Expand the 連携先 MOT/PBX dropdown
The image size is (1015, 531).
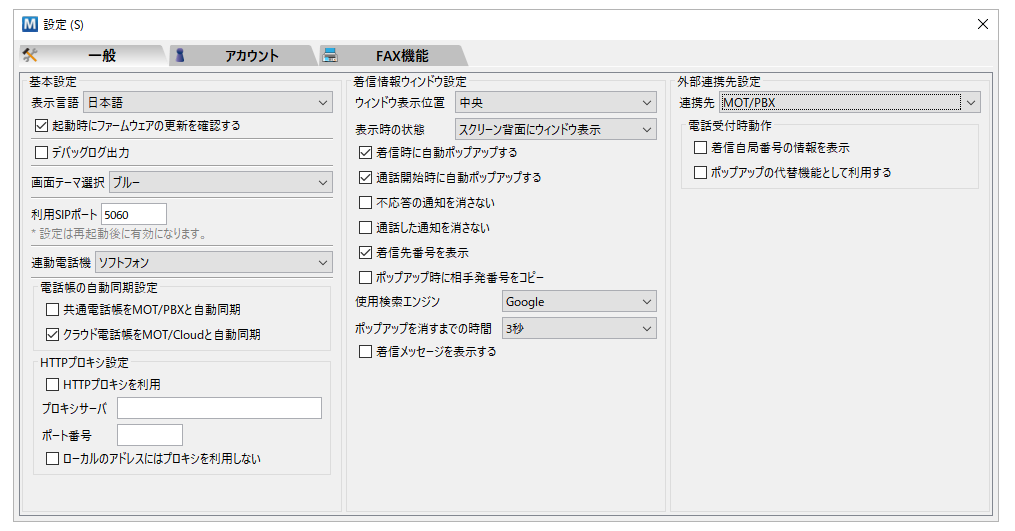click(x=849, y=102)
